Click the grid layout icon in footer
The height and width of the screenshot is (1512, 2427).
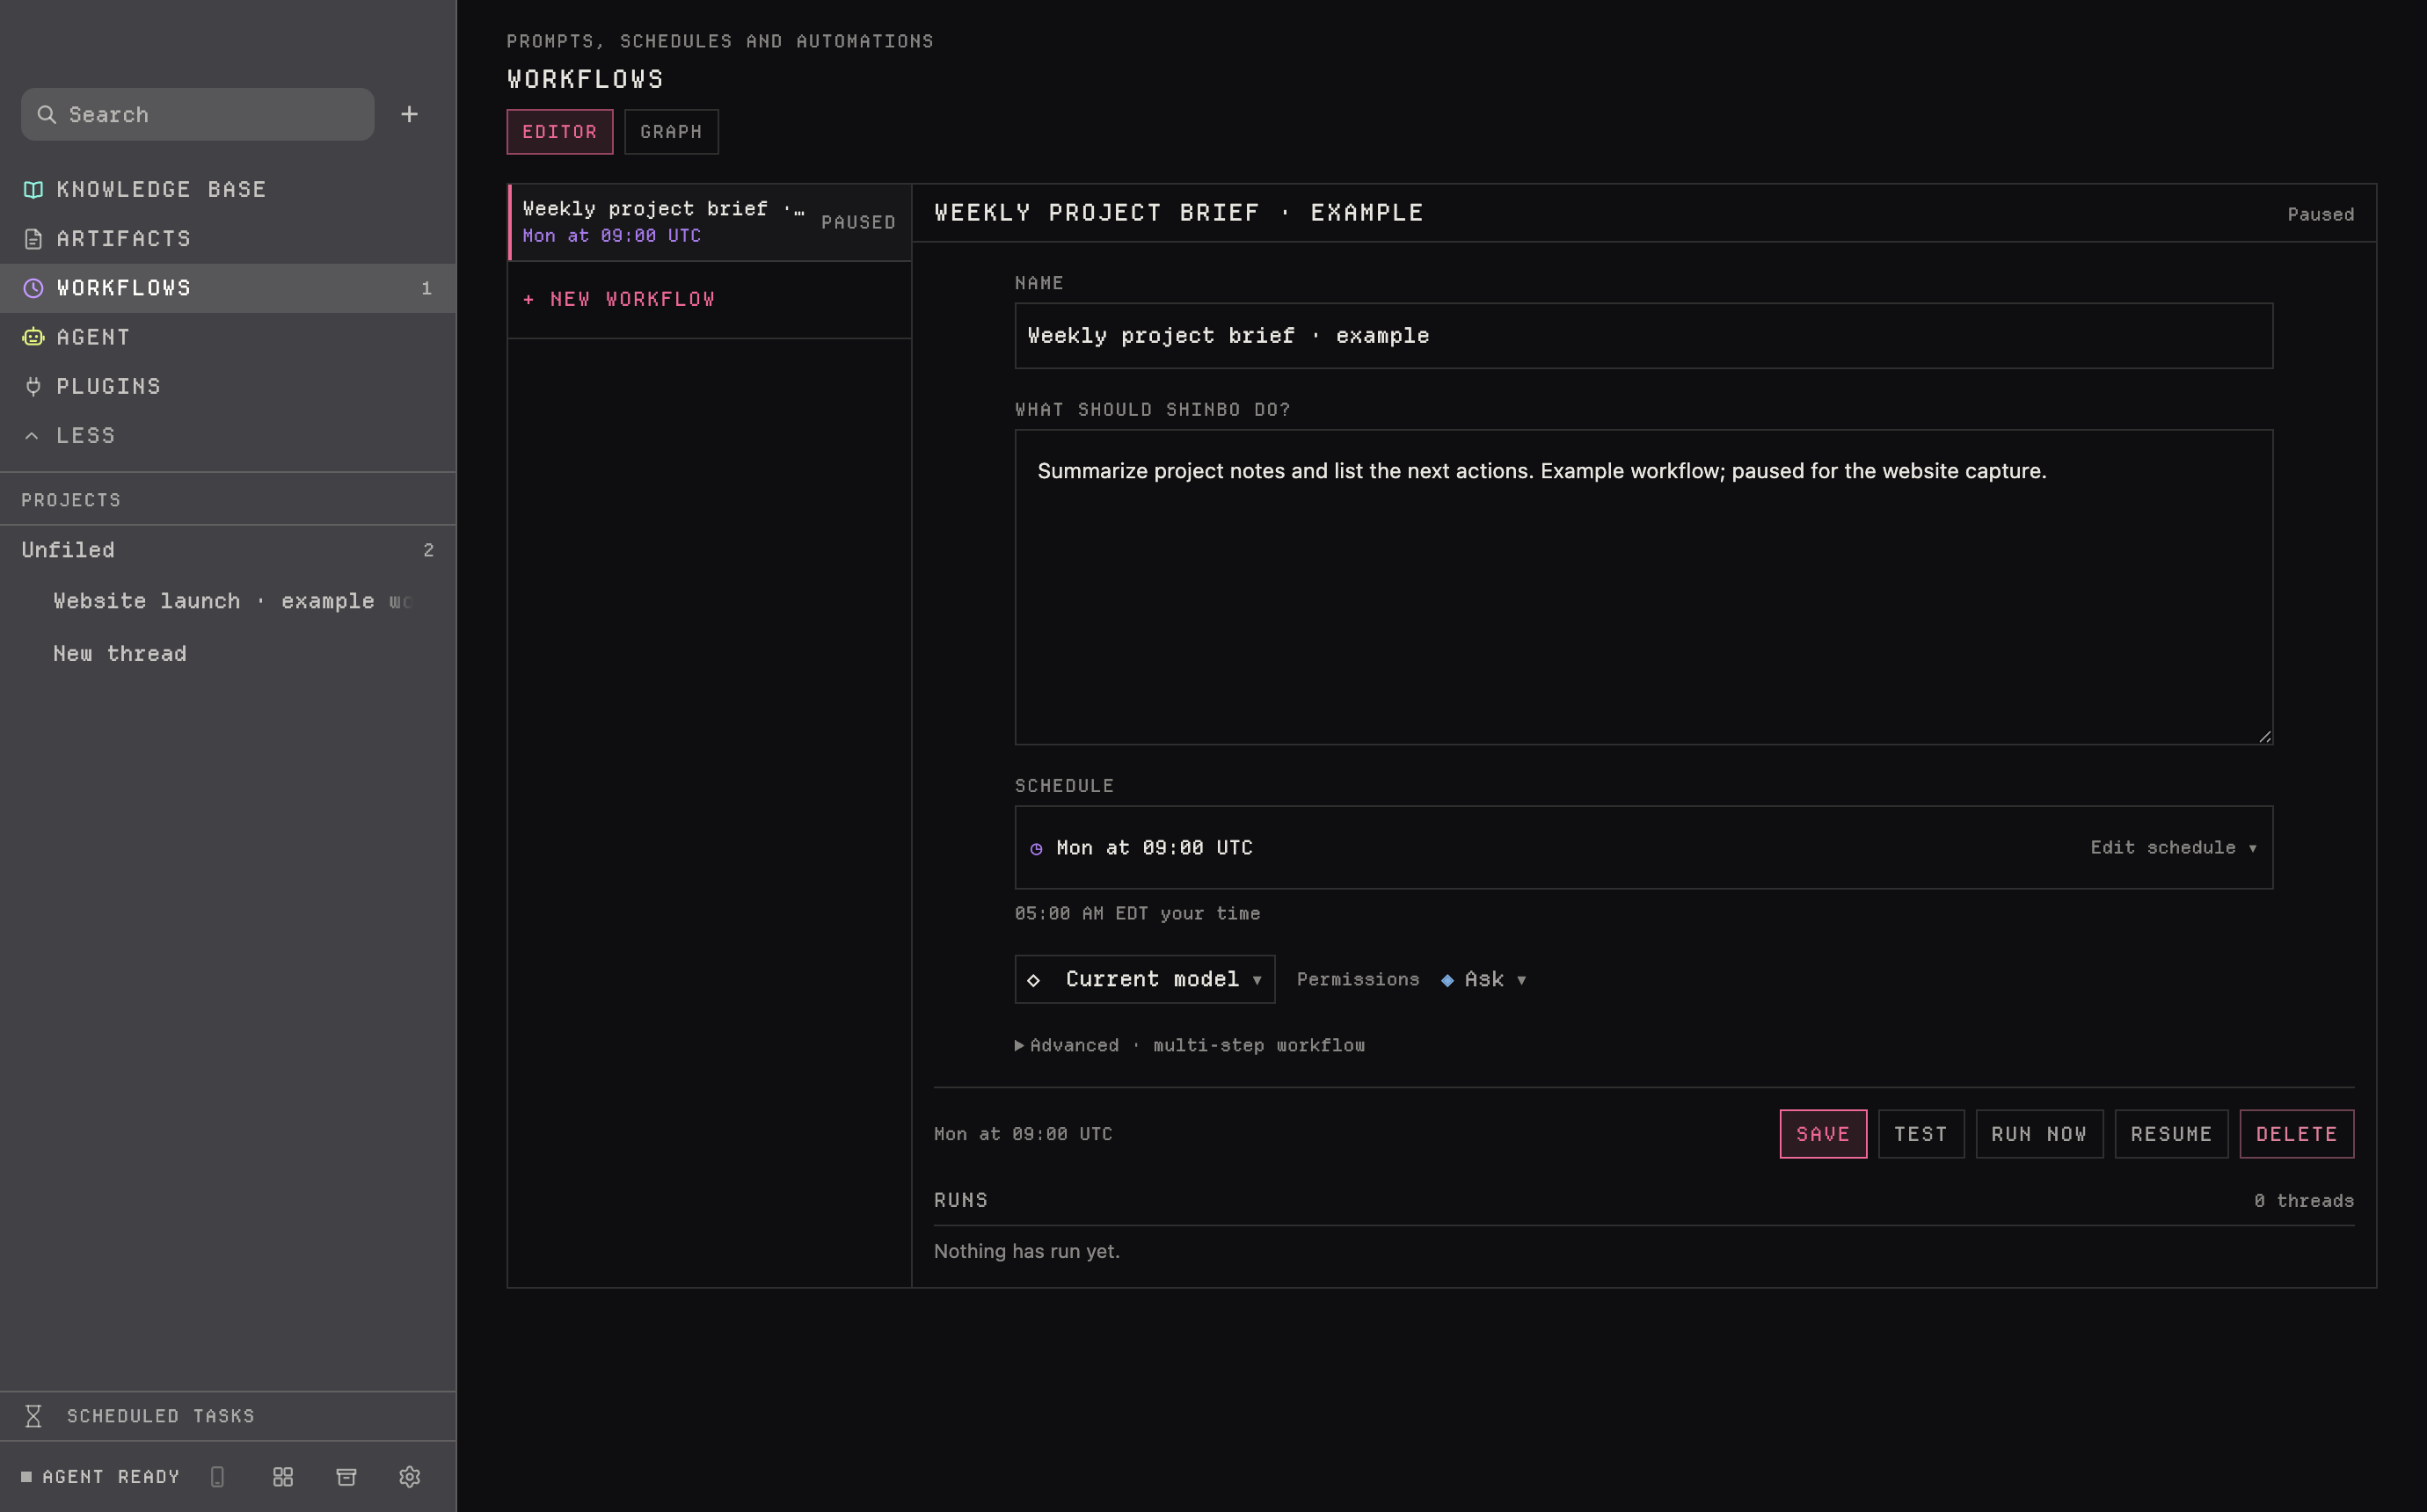[x=283, y=1476]
